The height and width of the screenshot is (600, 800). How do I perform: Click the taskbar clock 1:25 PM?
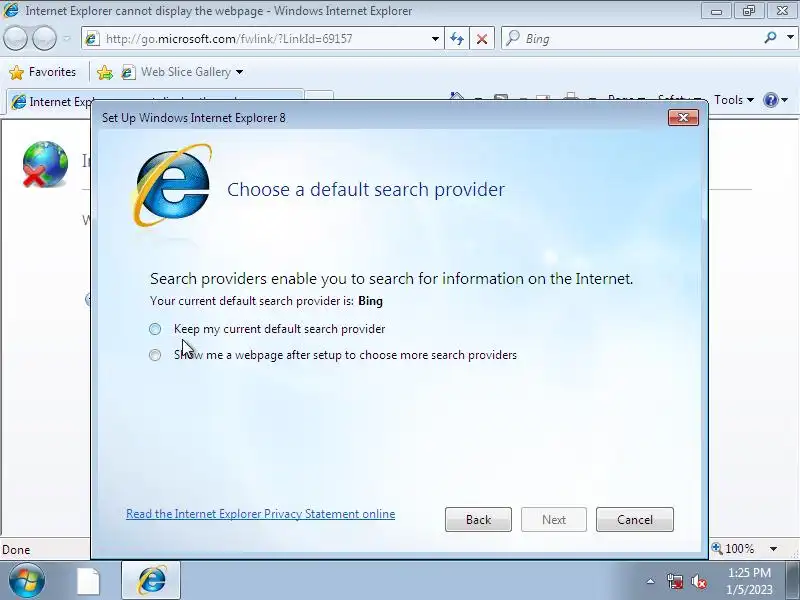click(x=749, y=572)
